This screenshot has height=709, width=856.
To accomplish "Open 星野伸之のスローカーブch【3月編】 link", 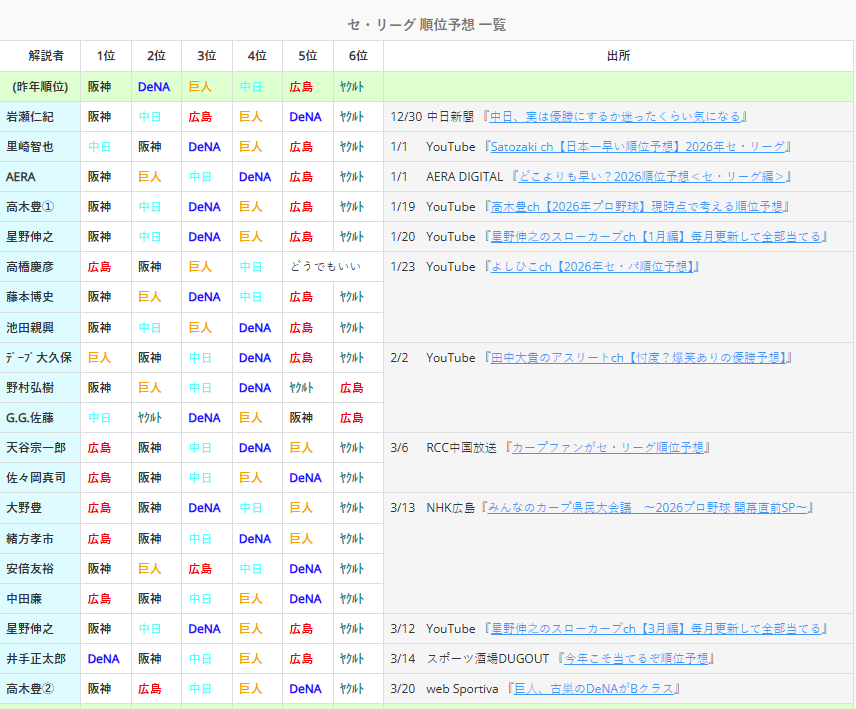I will (657, 629).
